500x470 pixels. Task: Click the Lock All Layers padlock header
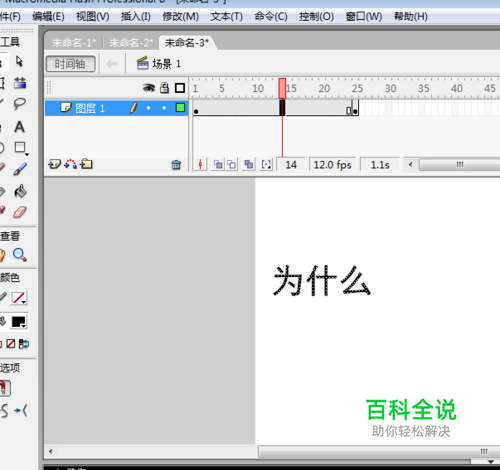(164, 88)
